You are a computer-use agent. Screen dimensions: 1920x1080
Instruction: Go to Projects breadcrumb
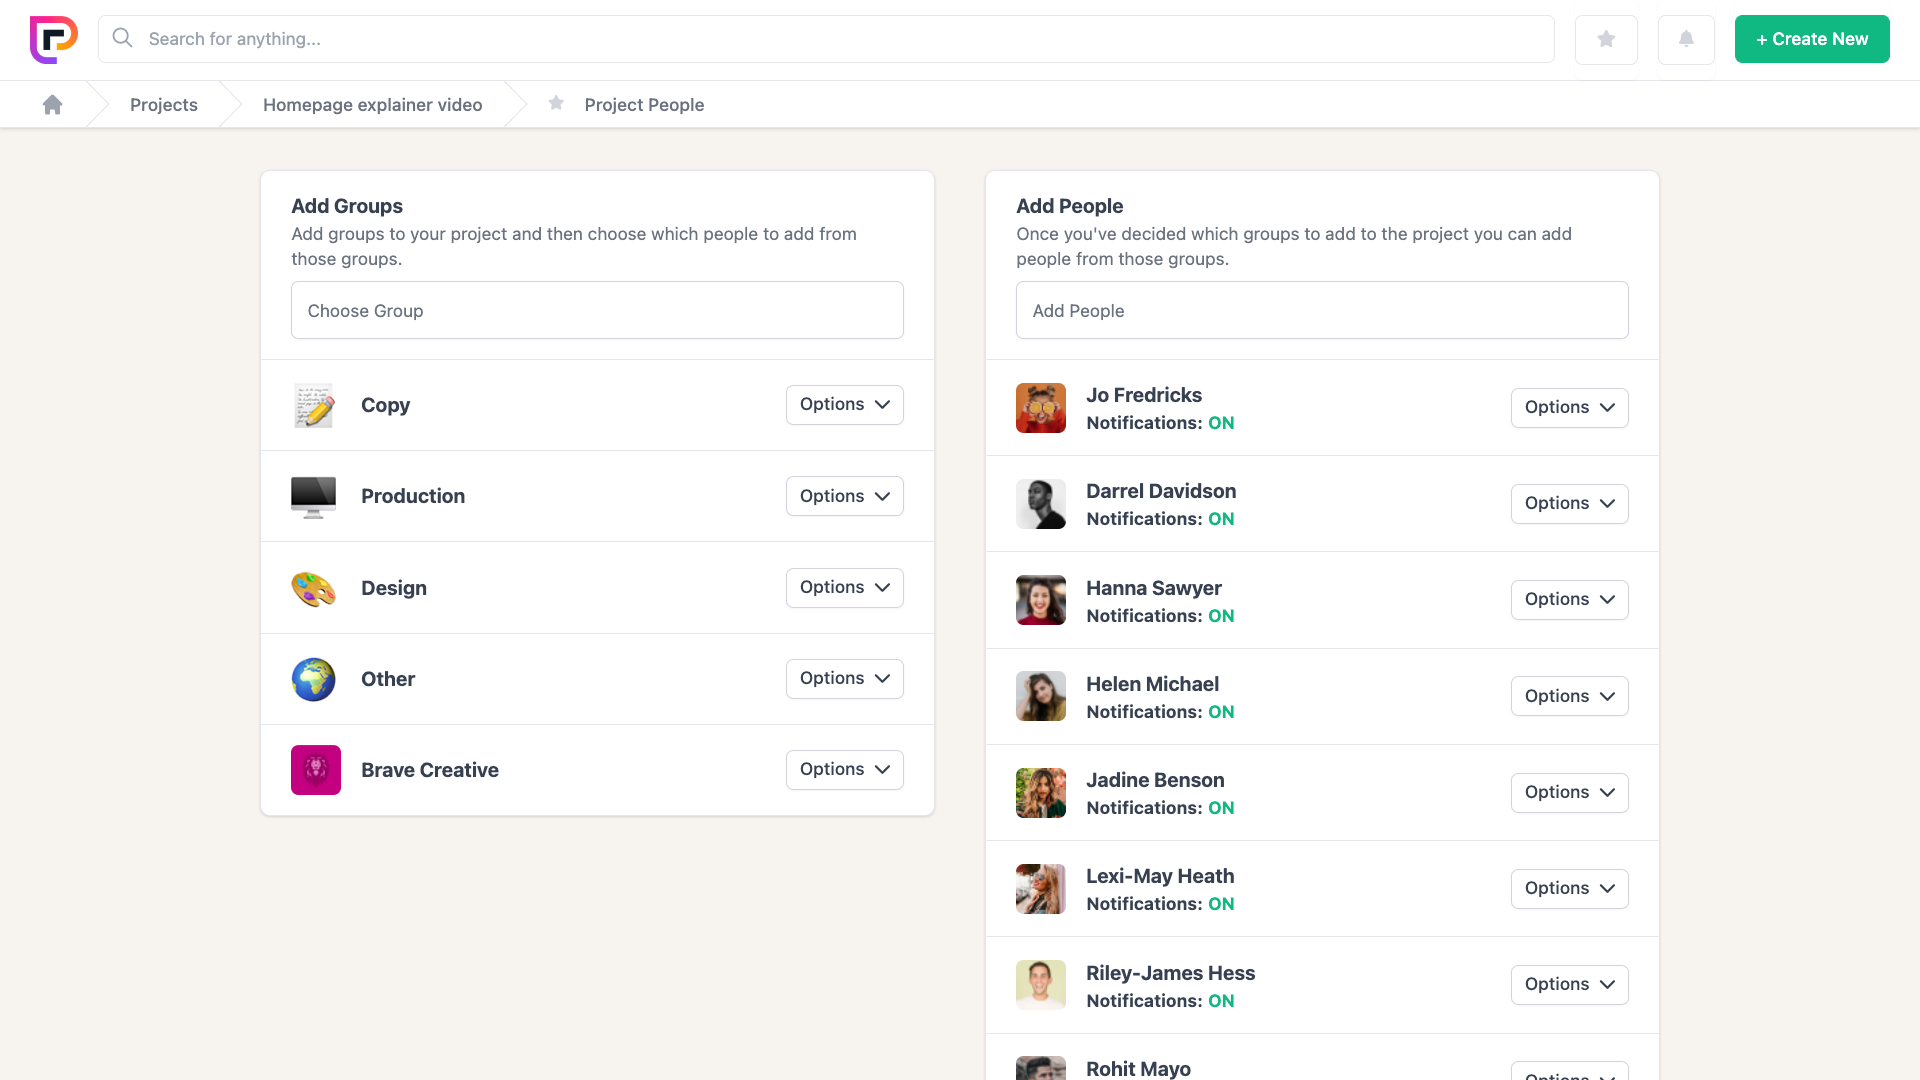pos(164,105)
